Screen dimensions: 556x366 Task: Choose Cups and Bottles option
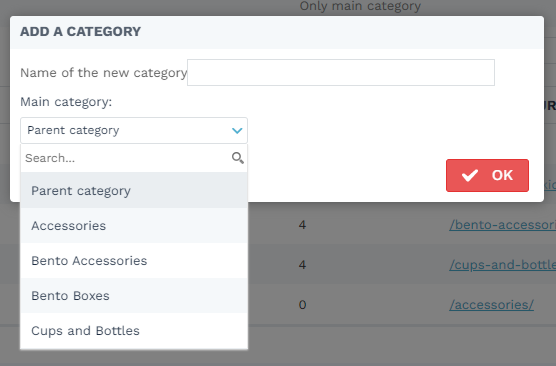click(134, 331)
